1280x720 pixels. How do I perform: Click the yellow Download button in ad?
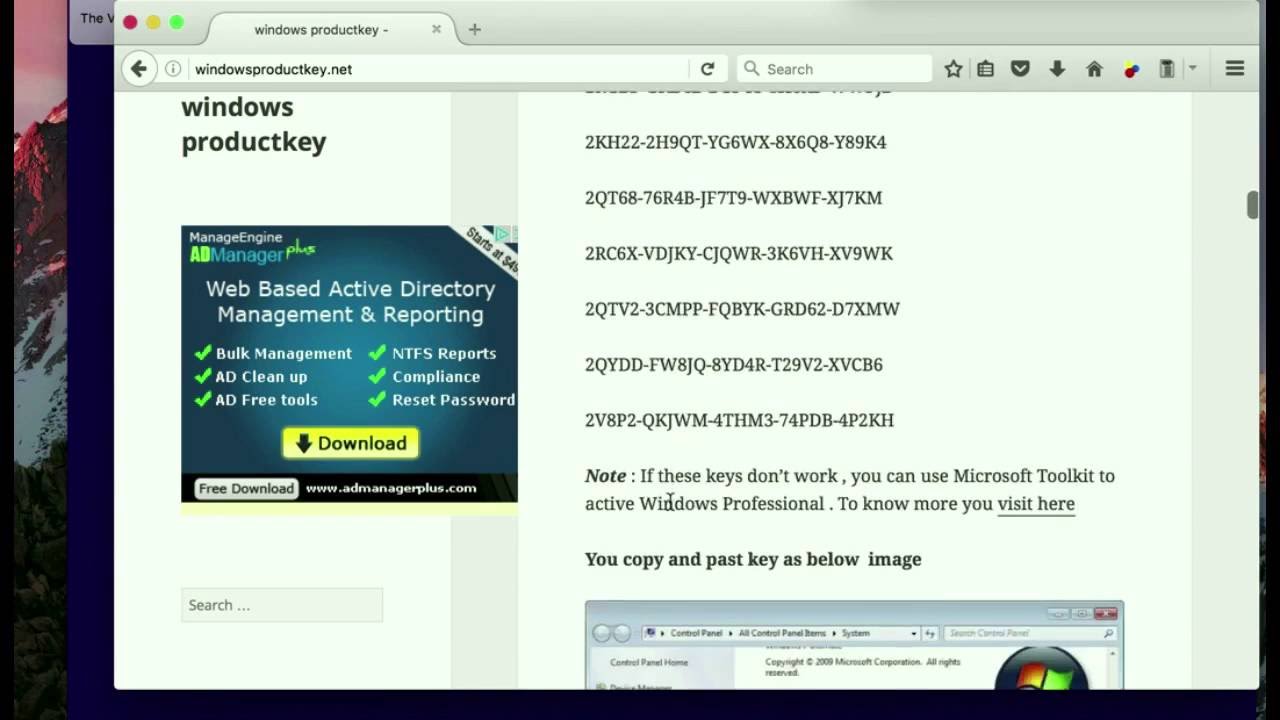350,443
